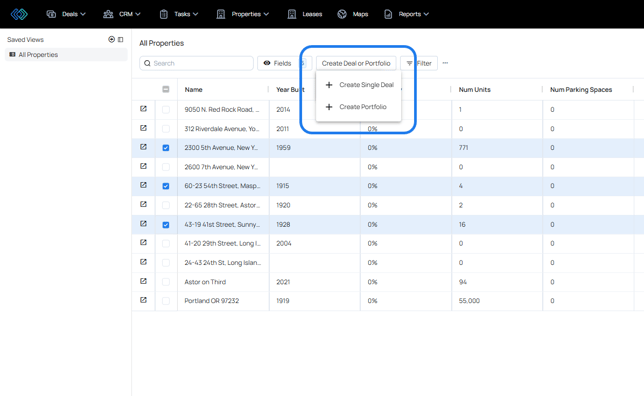Select All Properties saved view
Screen dimensions: 644x396
(66, 55)
